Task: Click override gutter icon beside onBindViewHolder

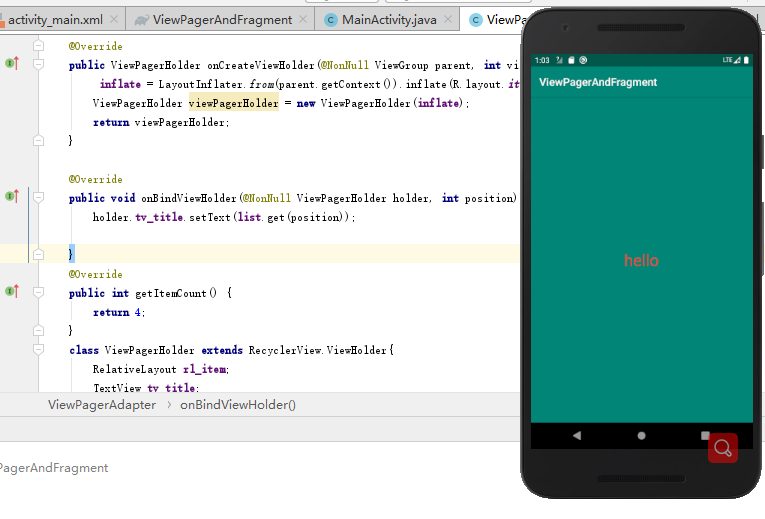Action: click(12, 196)
